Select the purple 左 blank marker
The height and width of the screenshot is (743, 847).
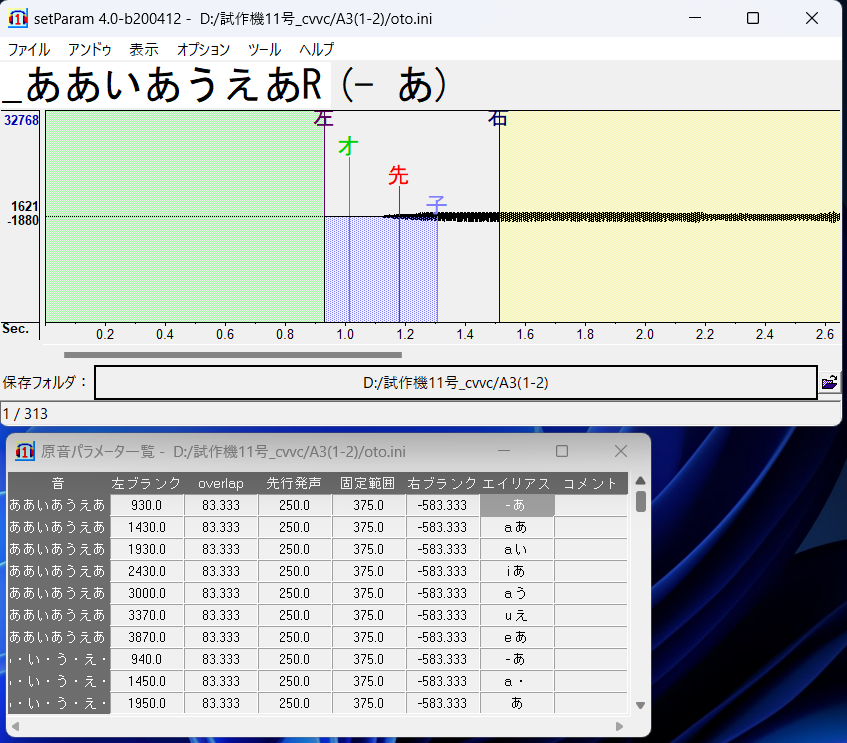click(x=324, y=117)
